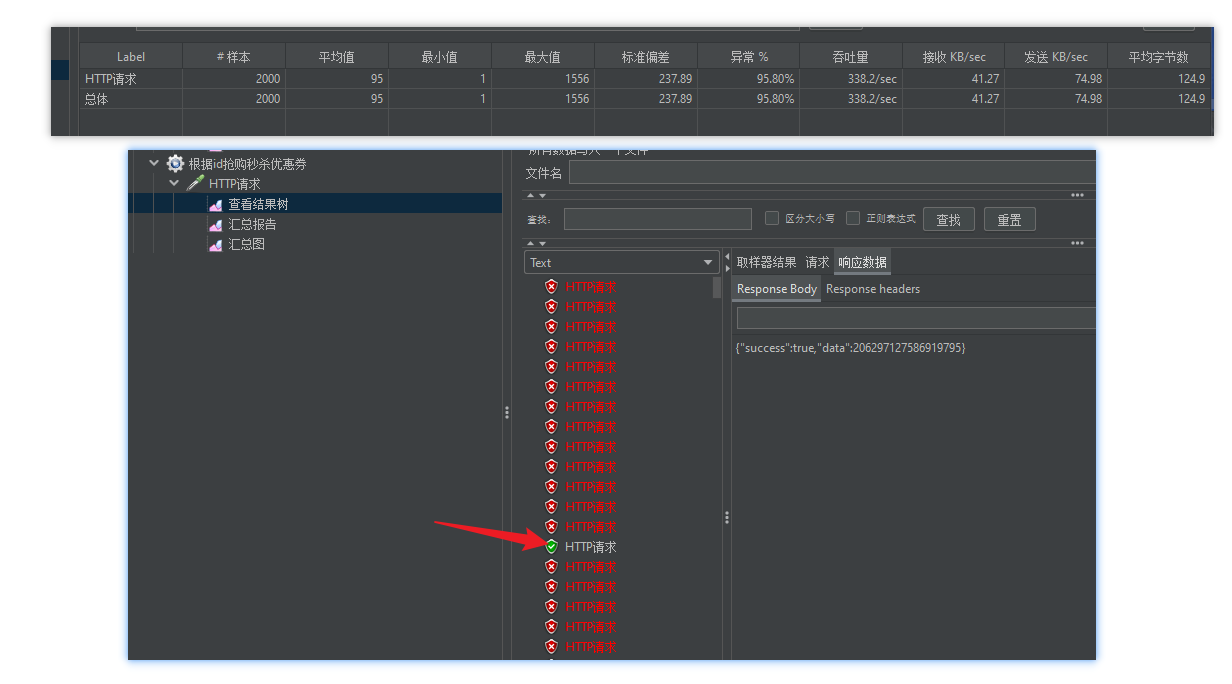Screen dimensions: 1232x684
Task: Select the successful black HTTP请求 result row
Action: point(590,547)
